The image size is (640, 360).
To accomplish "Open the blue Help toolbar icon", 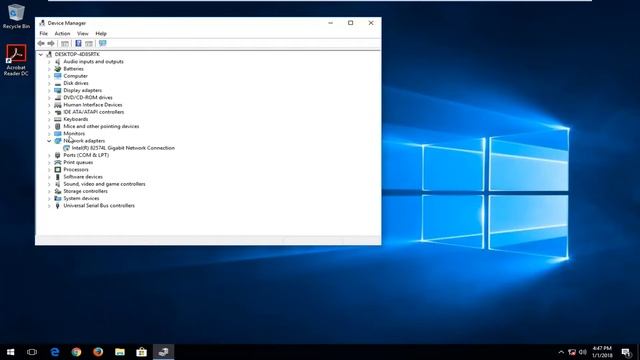I will coord(78,43).
